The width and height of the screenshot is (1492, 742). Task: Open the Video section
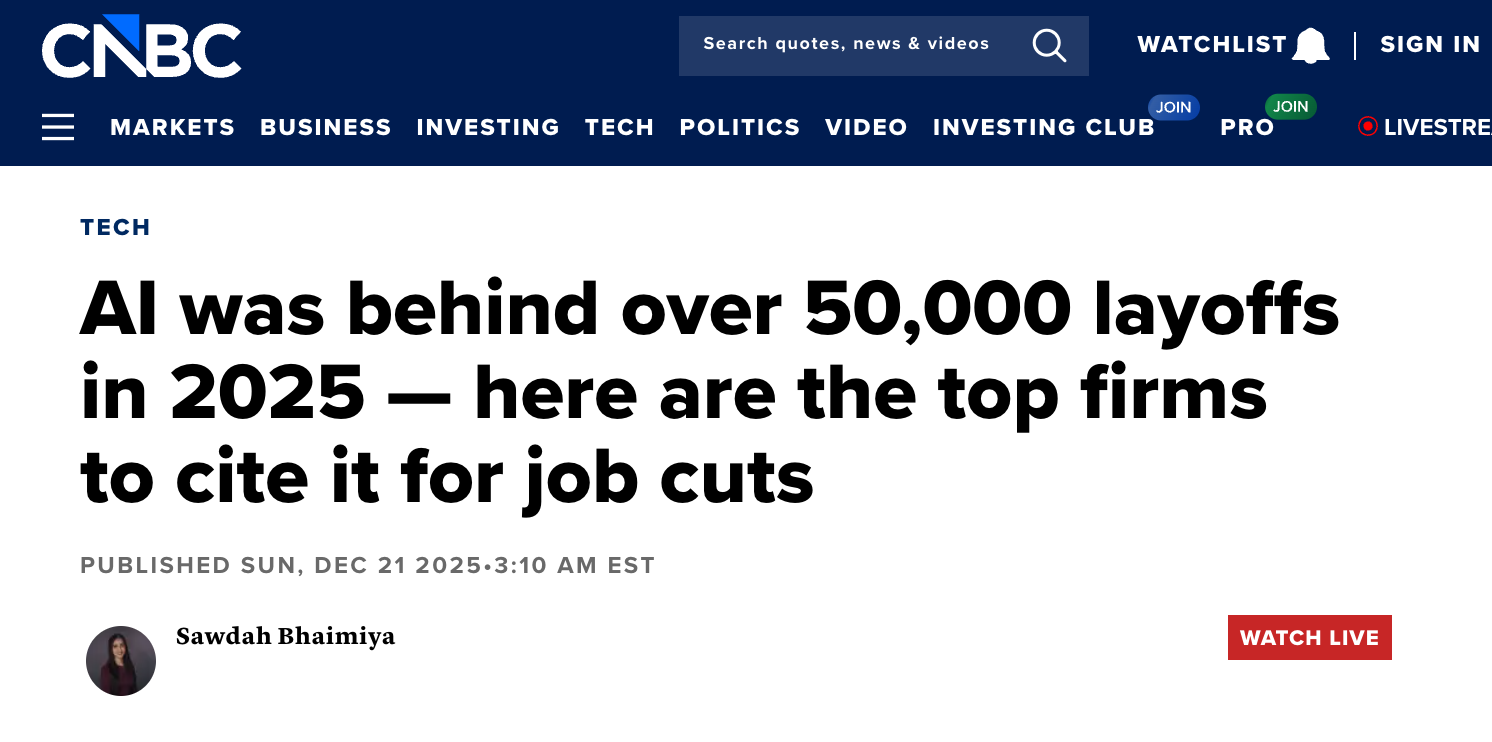coord(866,128)
